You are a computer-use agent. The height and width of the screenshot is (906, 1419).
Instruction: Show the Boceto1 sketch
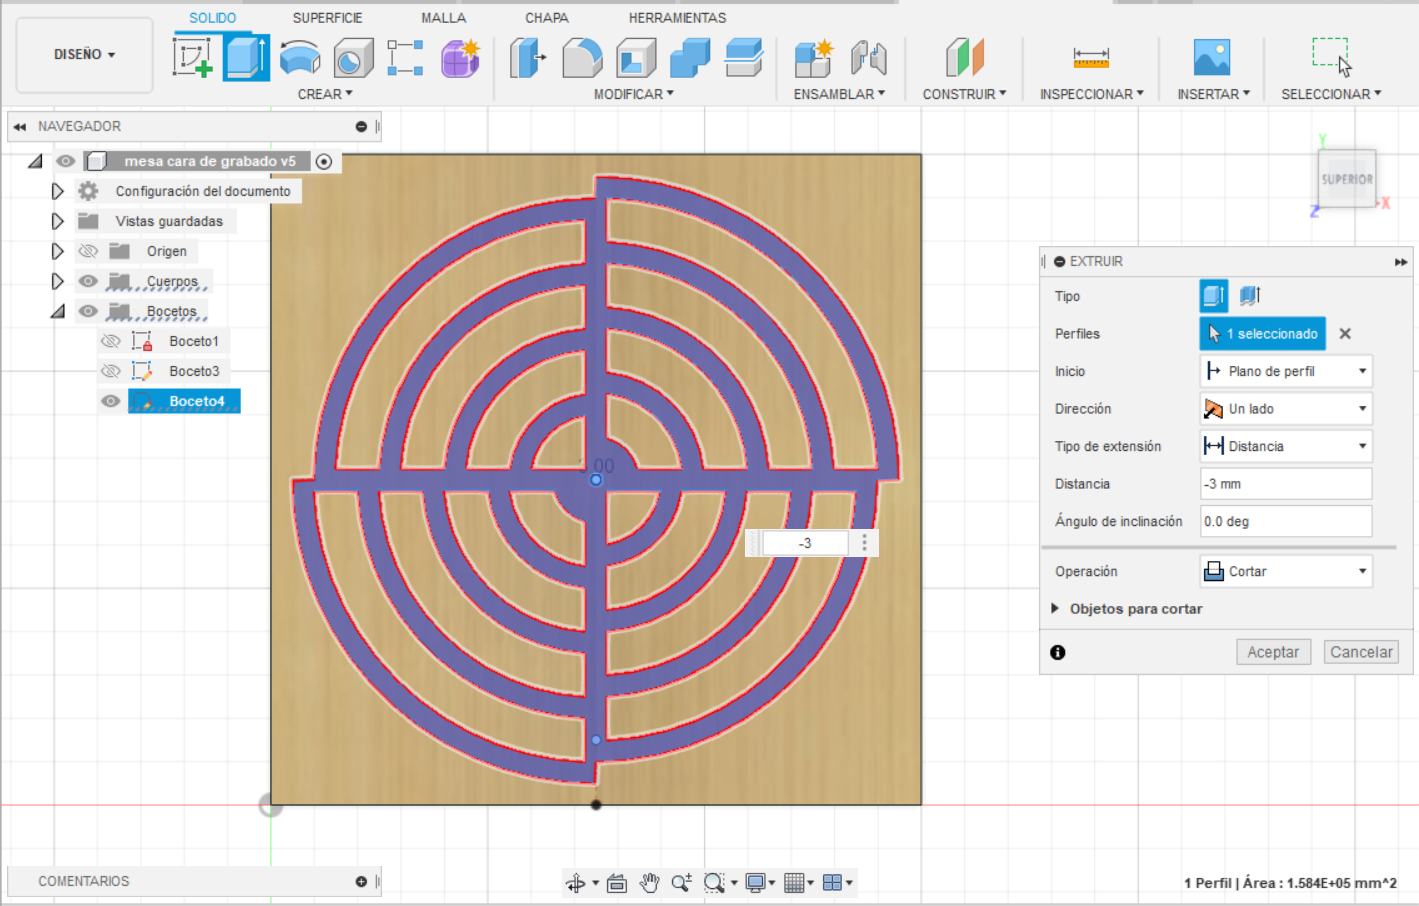tap(110, 340)
